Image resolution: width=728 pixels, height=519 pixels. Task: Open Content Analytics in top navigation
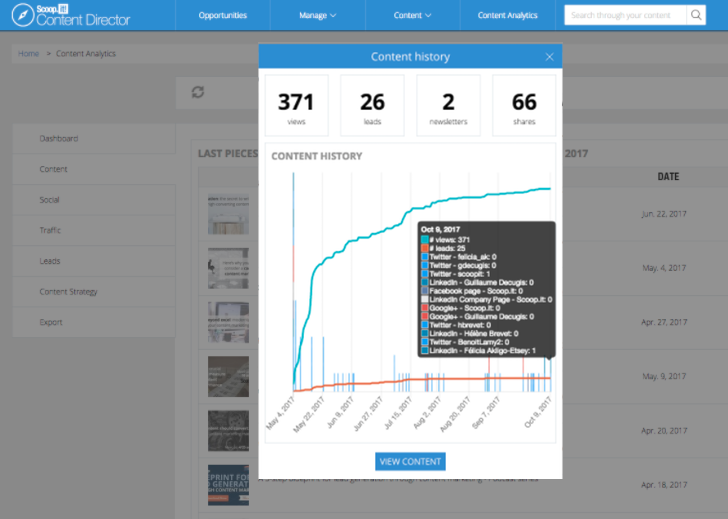pos(507,16)
